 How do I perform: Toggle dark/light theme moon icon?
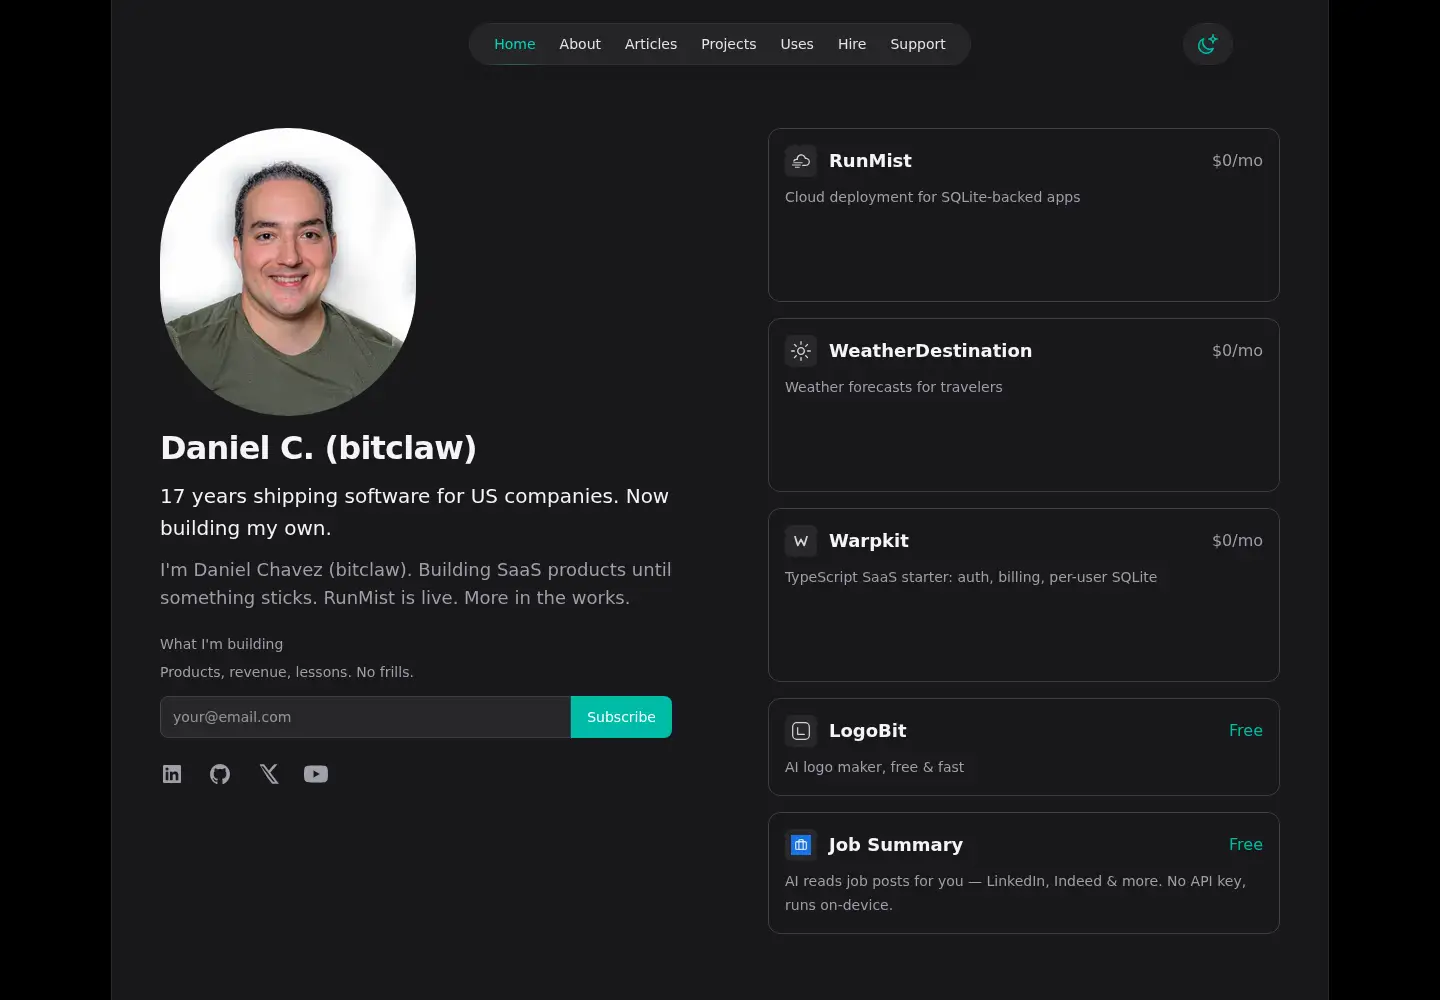tap(1207, 44)
